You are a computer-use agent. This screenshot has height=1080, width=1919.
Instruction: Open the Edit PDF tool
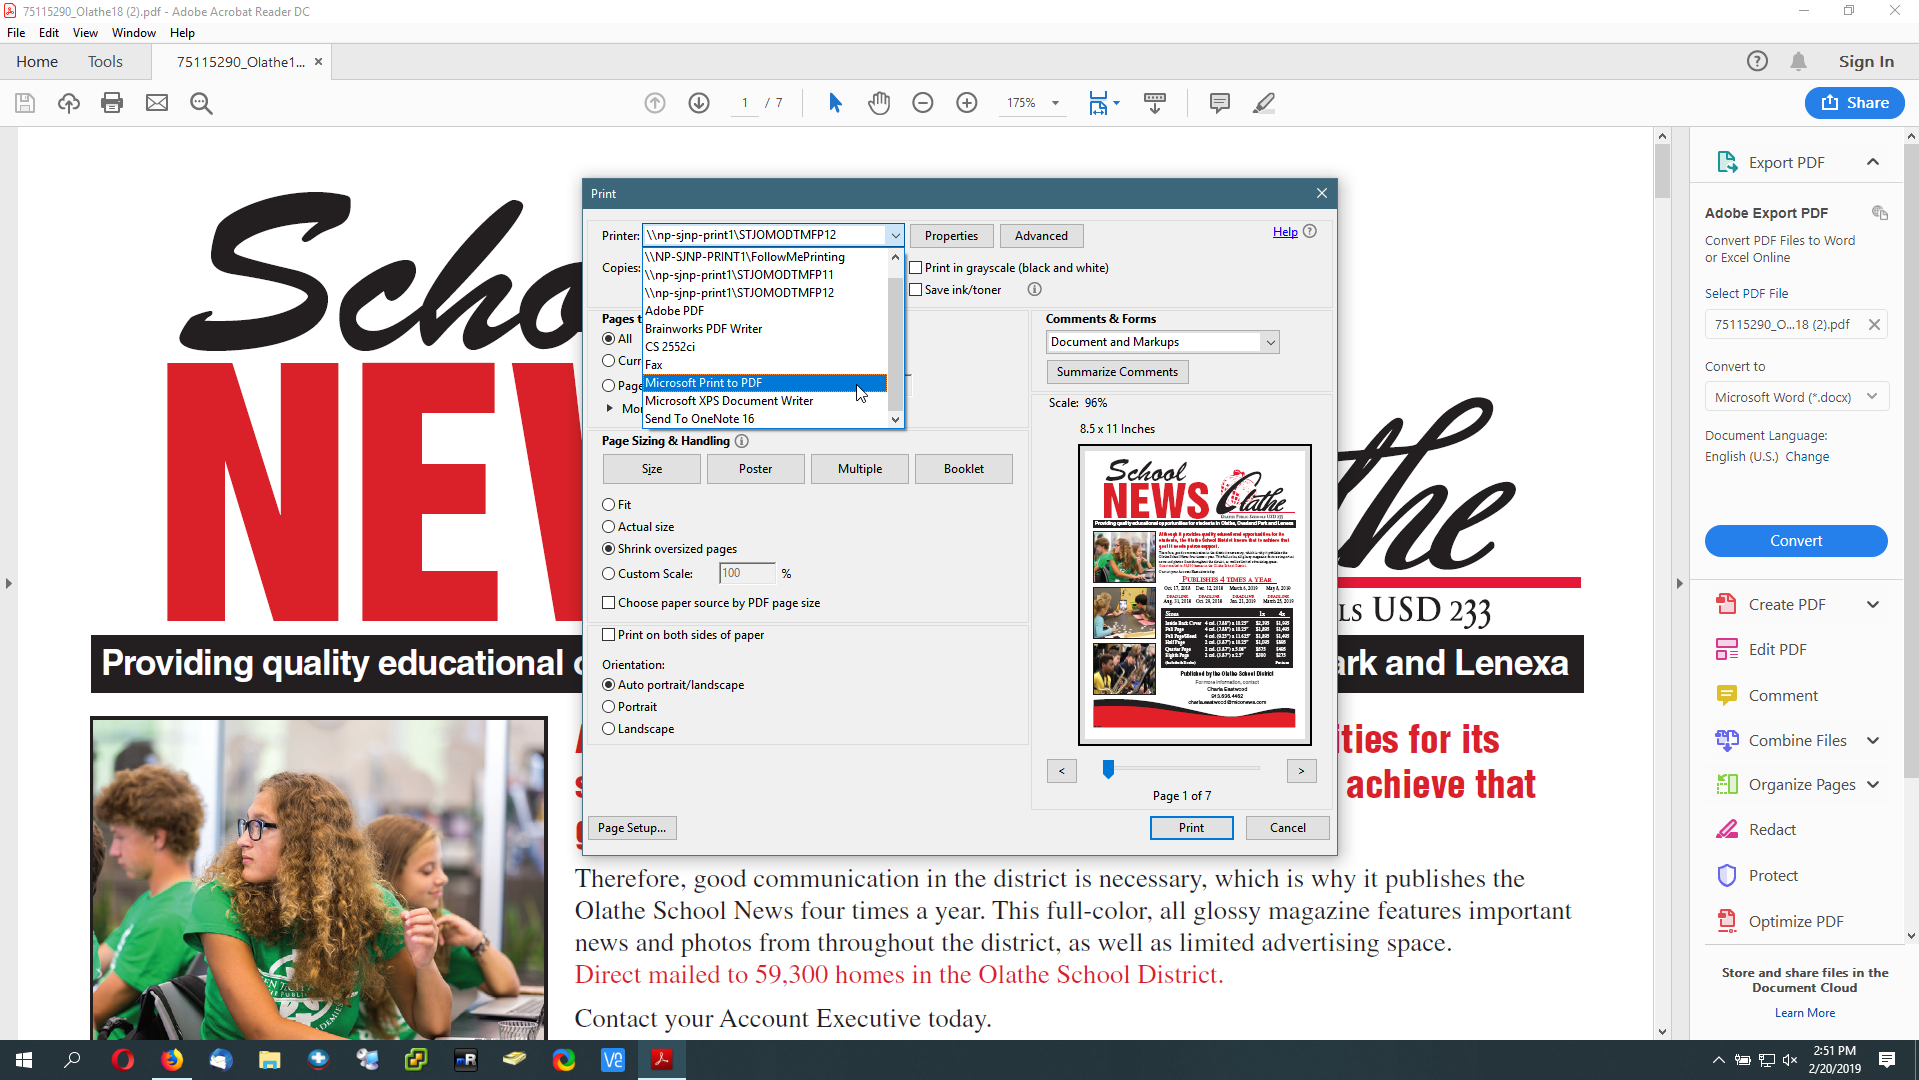click(1777, 650)
